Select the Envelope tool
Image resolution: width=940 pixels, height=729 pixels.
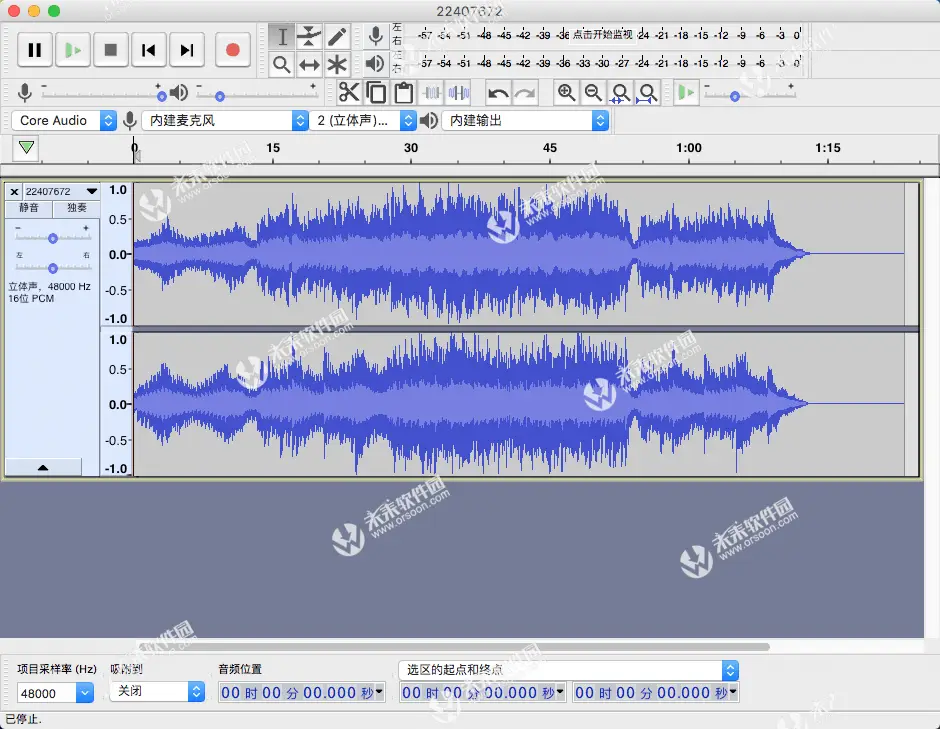tap(309, 36)
